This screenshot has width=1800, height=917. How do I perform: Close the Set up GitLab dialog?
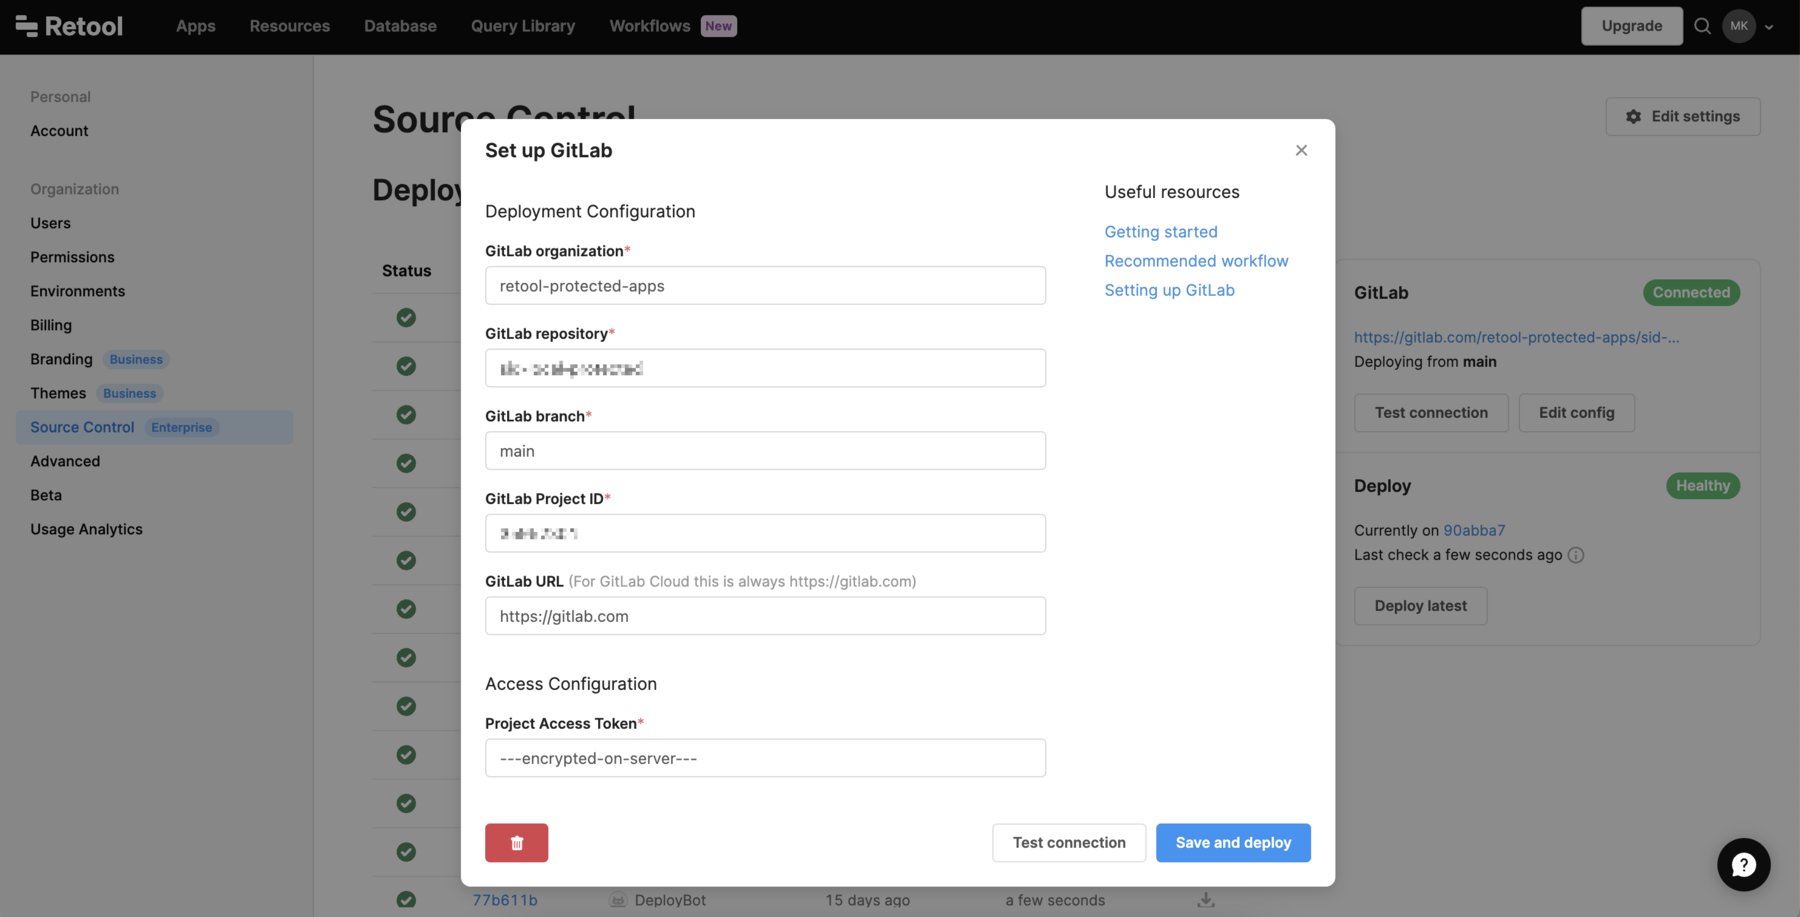click(x=1301, y=150)
